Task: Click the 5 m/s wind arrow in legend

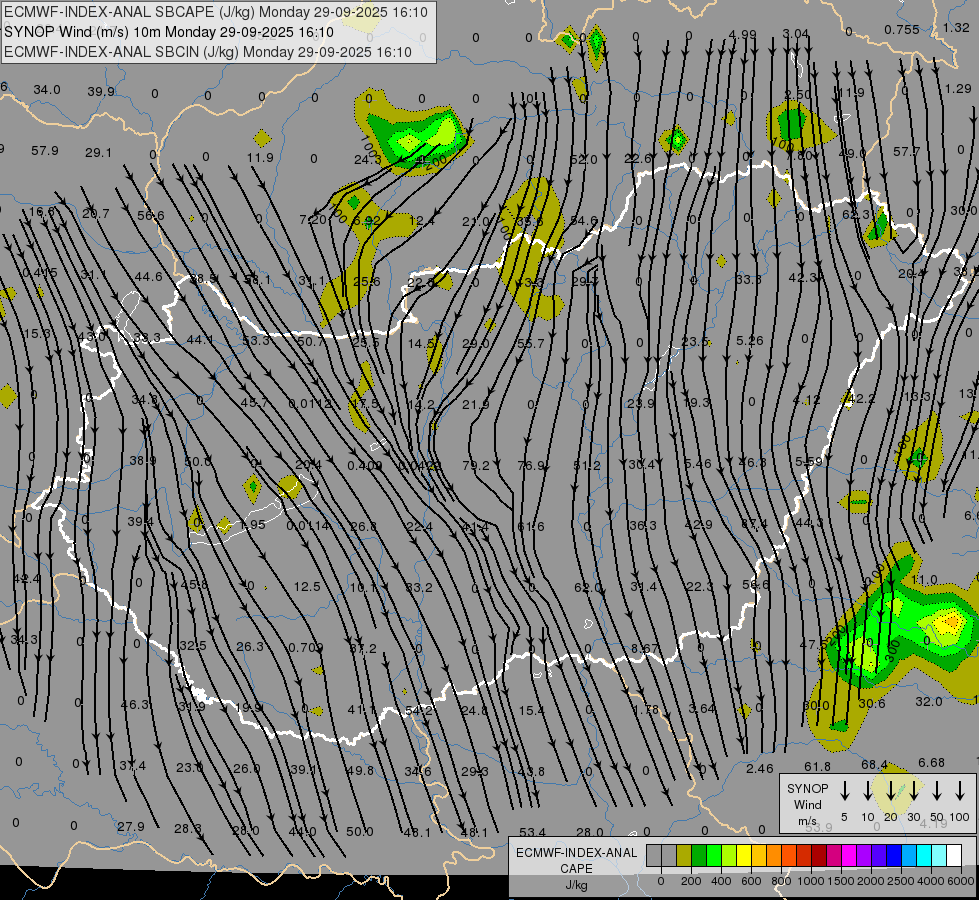Action: [x=844, y=790]
